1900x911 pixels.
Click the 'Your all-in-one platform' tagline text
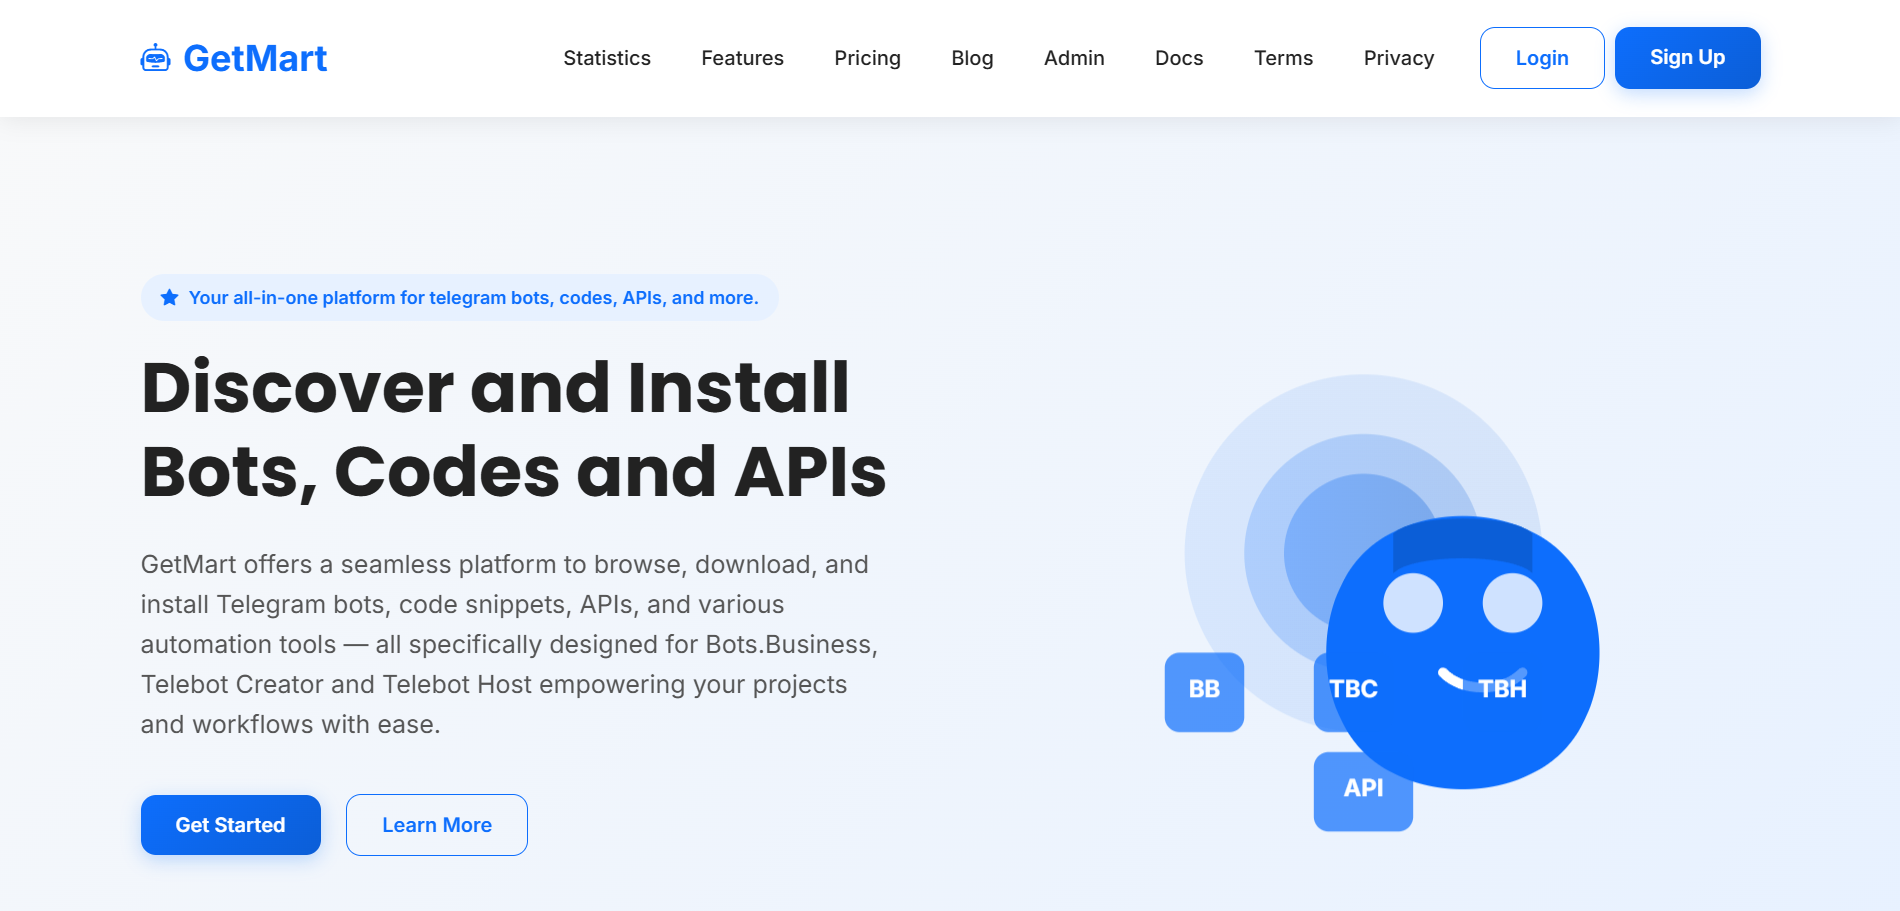point(474,298)
